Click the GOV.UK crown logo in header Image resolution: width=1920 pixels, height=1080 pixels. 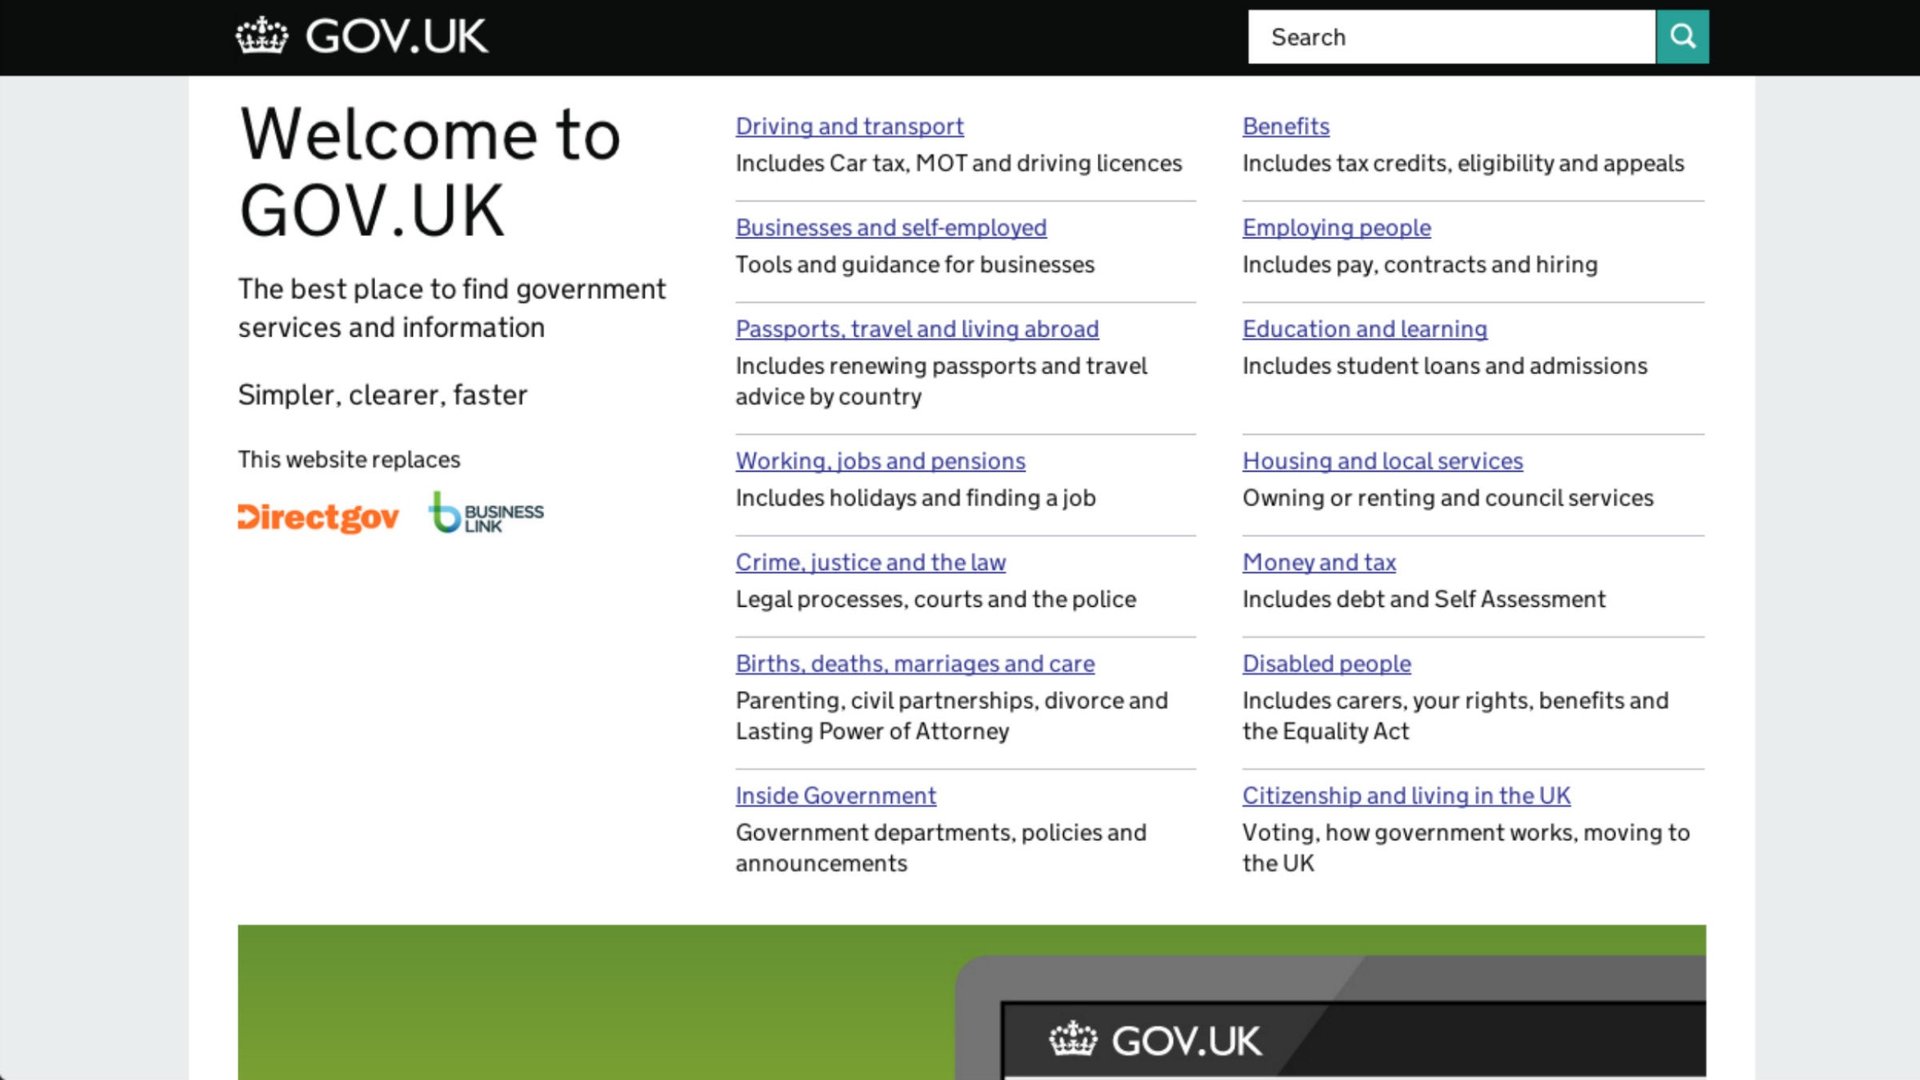pyautogui.click(x=362, y=36)
